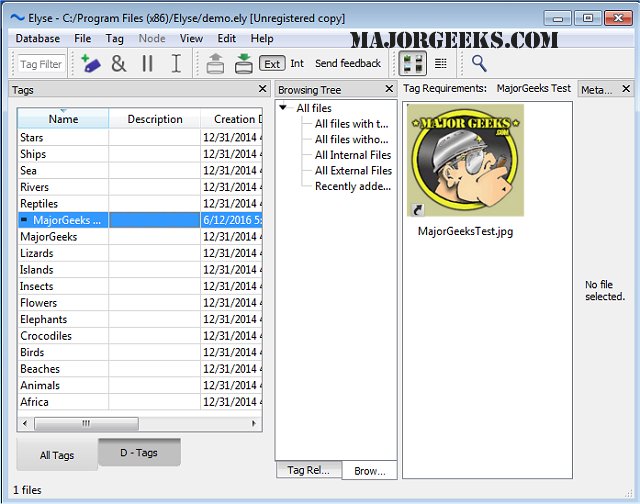Screen dimensions: 640x504
Task: Collapse the All files tree node
Action: [x=283, y=108]
